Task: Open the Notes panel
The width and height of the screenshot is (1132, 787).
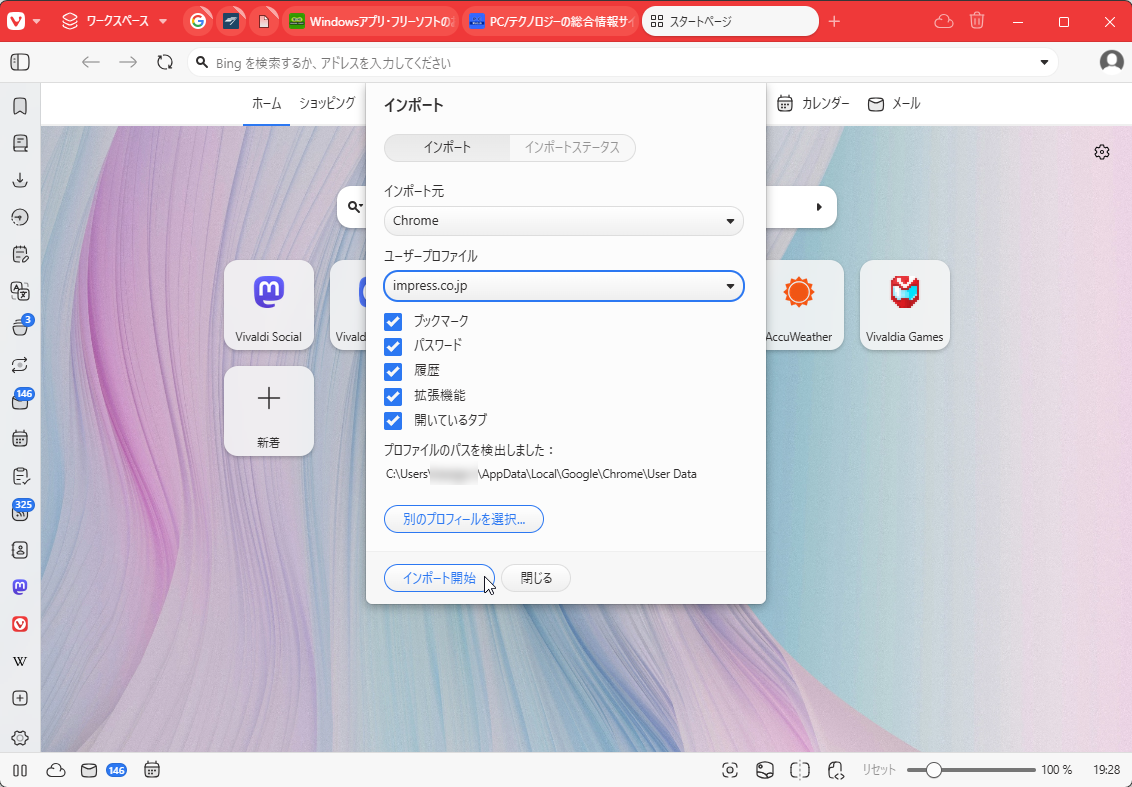Action: [x=20, y=253]
